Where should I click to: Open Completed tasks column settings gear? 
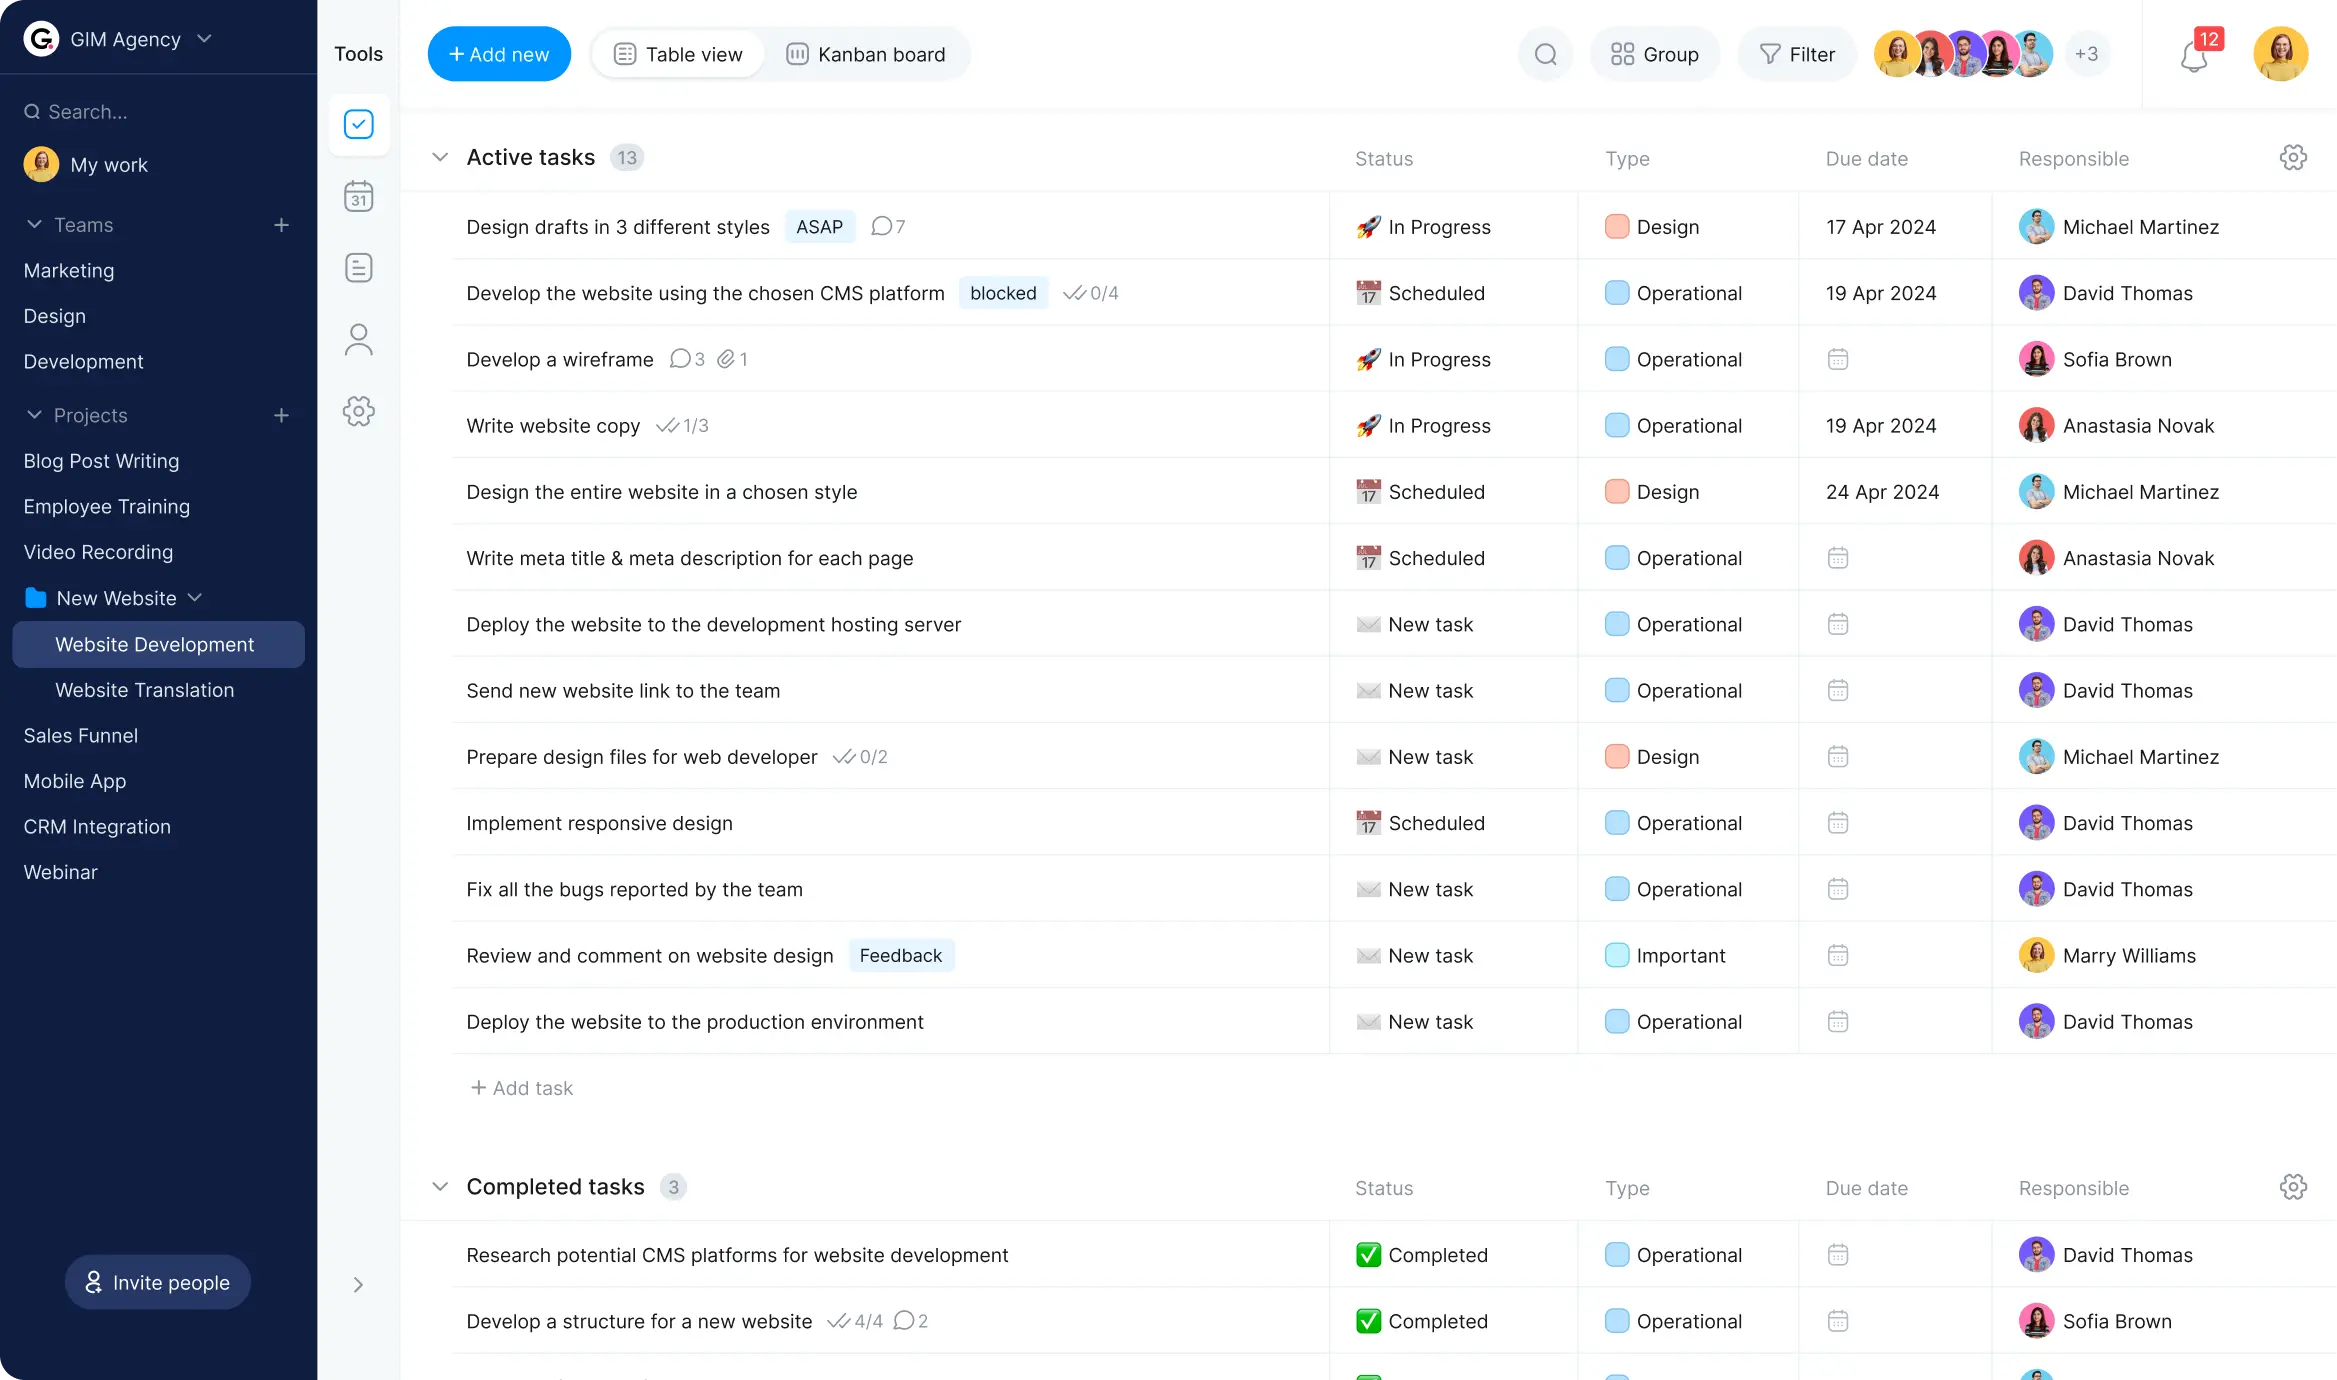pyautogui.click(x=2293, y=1187)
